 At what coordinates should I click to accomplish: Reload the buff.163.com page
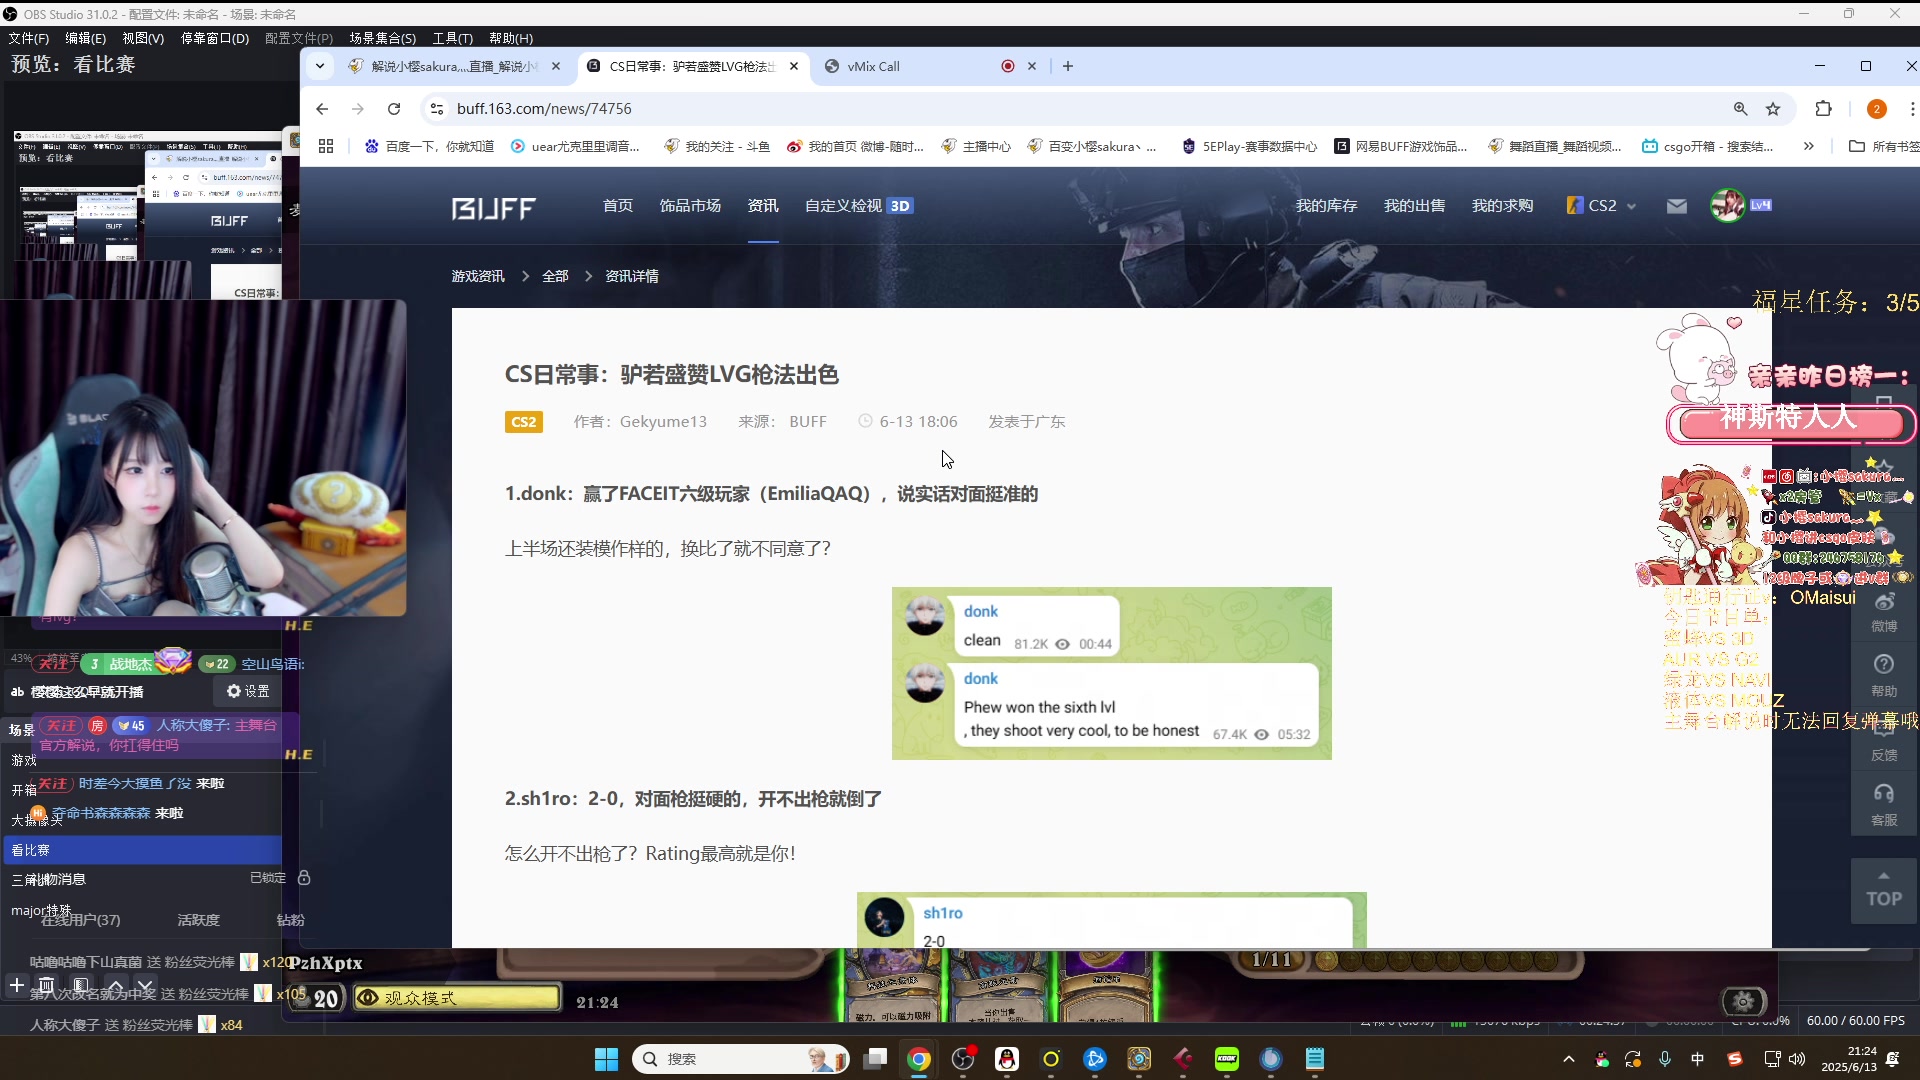pos(394,109)
